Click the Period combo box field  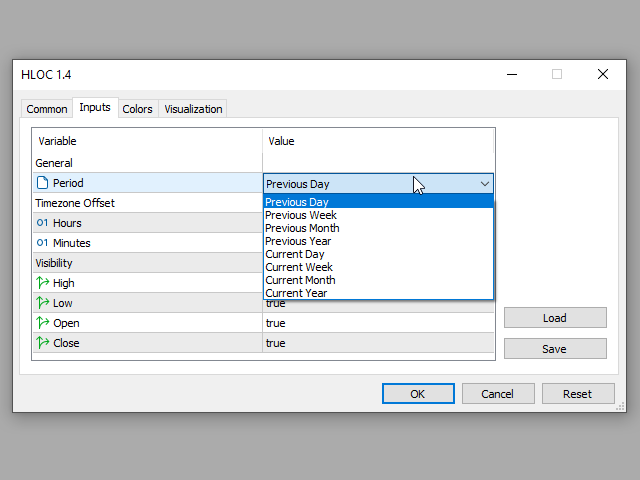(x=378, y=184)
